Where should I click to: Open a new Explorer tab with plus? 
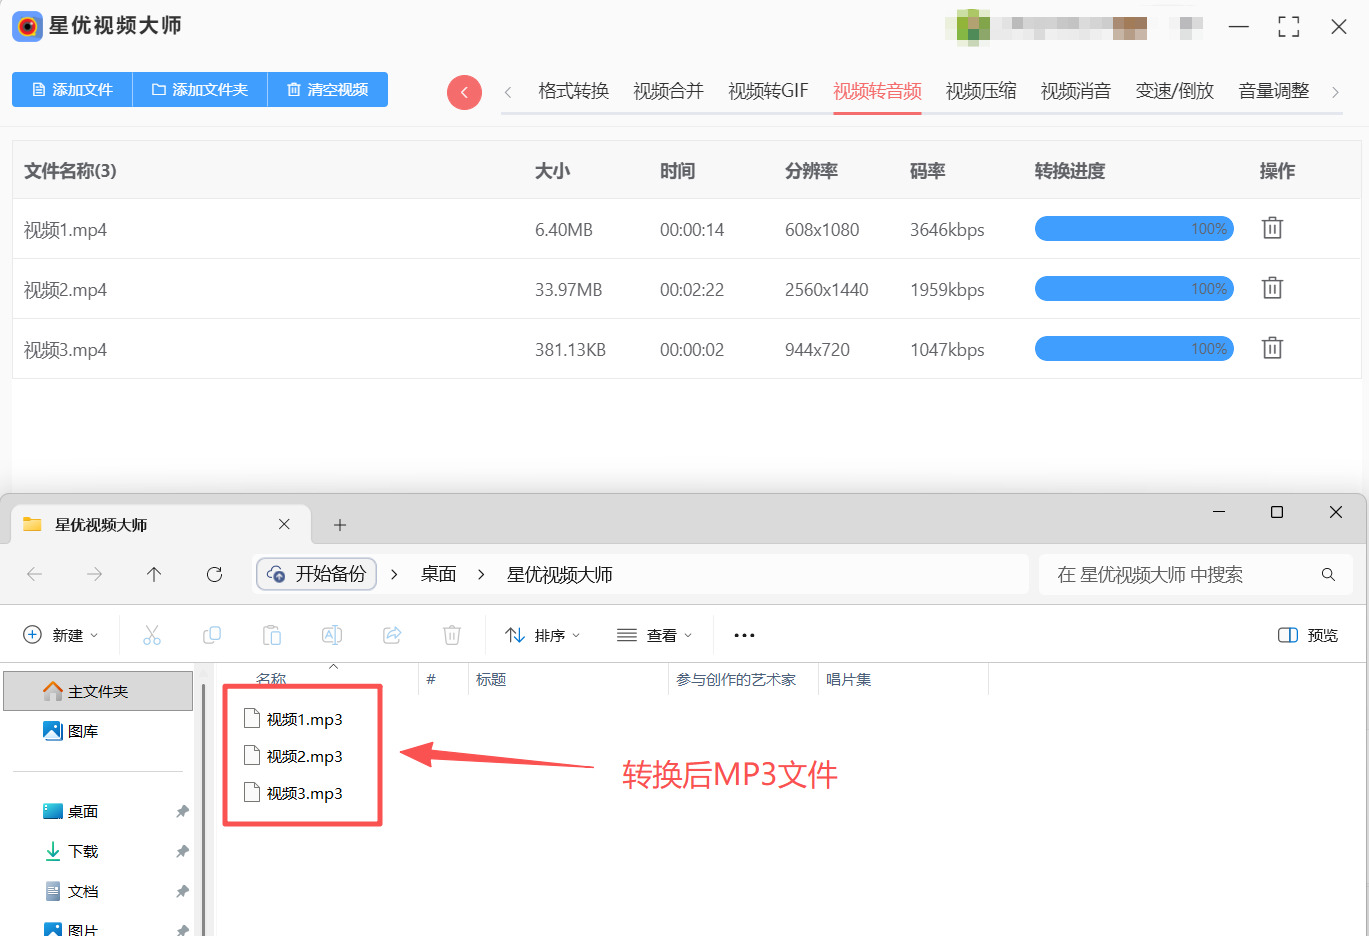[340, 525]
